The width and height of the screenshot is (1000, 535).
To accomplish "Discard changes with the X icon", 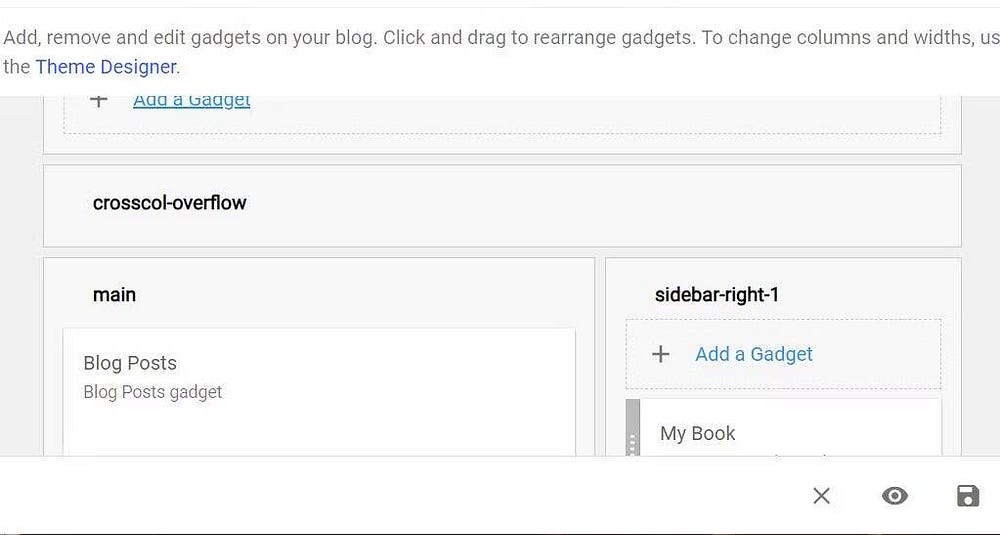I will click(821, 496).
